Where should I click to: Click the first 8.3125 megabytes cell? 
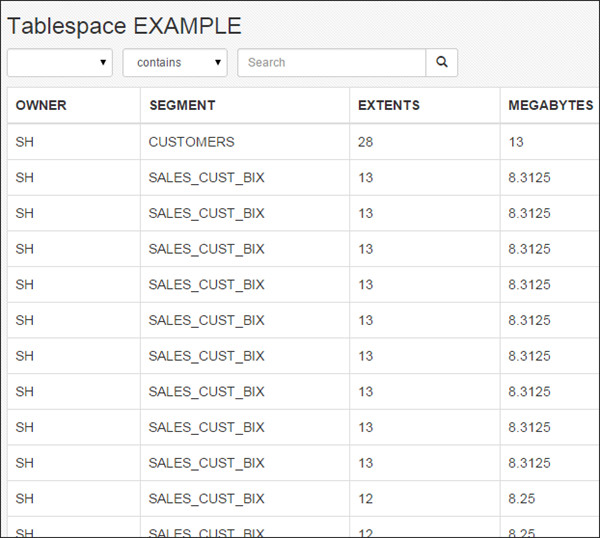529,178
